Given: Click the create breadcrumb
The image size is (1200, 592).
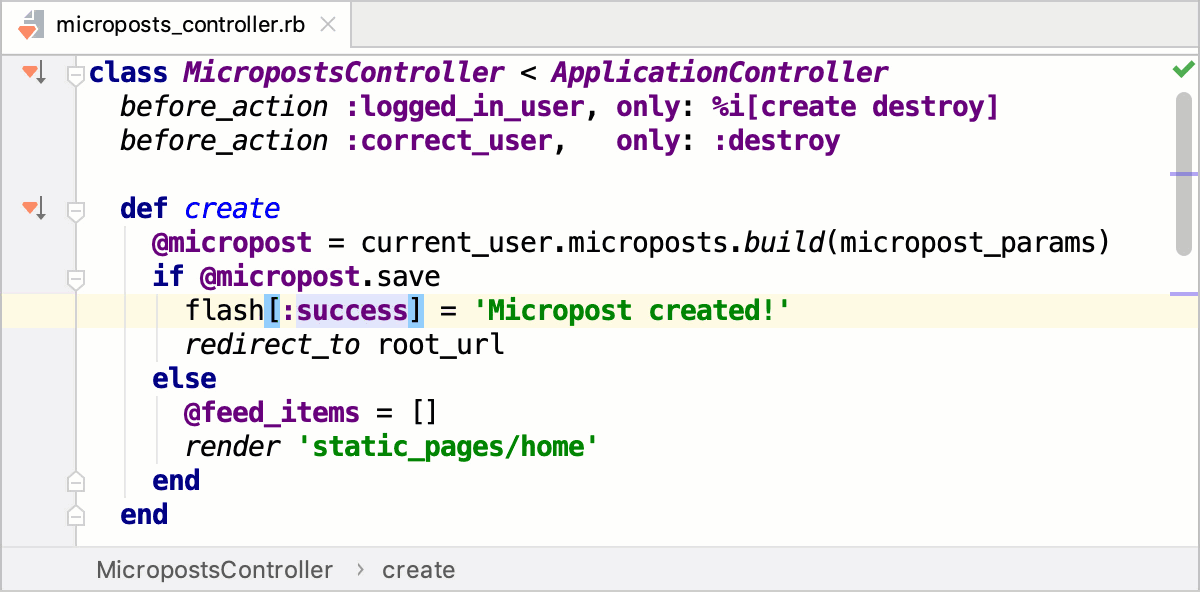Looking at the screenshot, I should [418, 570].
